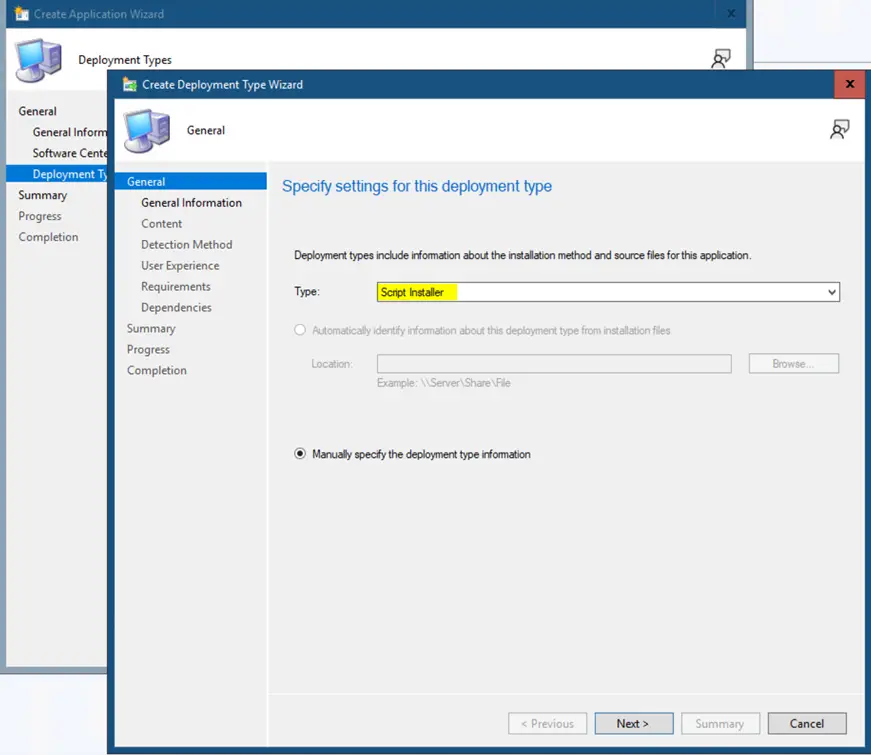Close the Create Application Wizard window
Viewport: 871px width, 755px height.
click(731, 13)
